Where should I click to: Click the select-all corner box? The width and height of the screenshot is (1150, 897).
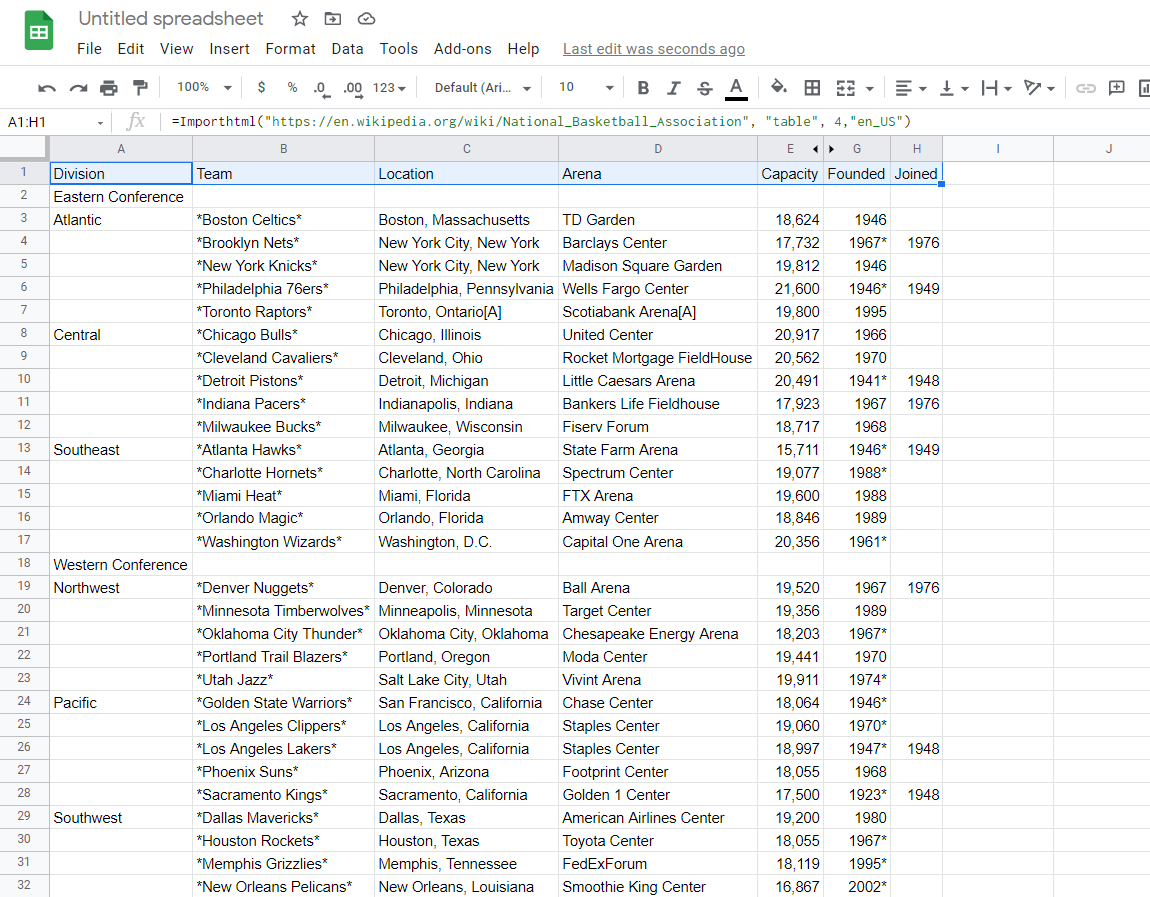click(24, 149)
